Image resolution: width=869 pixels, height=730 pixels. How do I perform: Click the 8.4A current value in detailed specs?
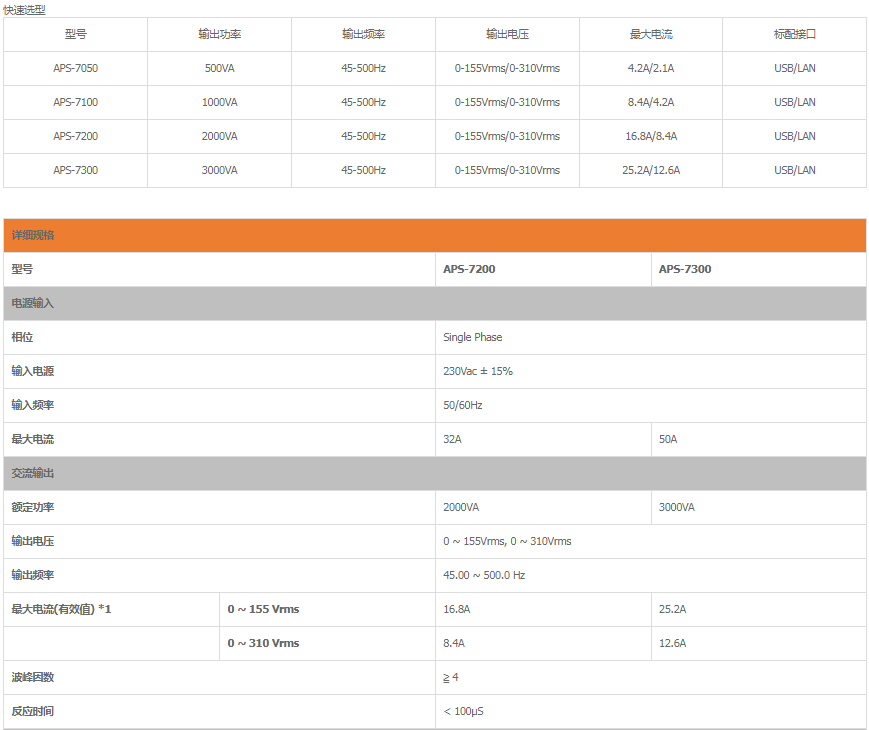point(453,643)
